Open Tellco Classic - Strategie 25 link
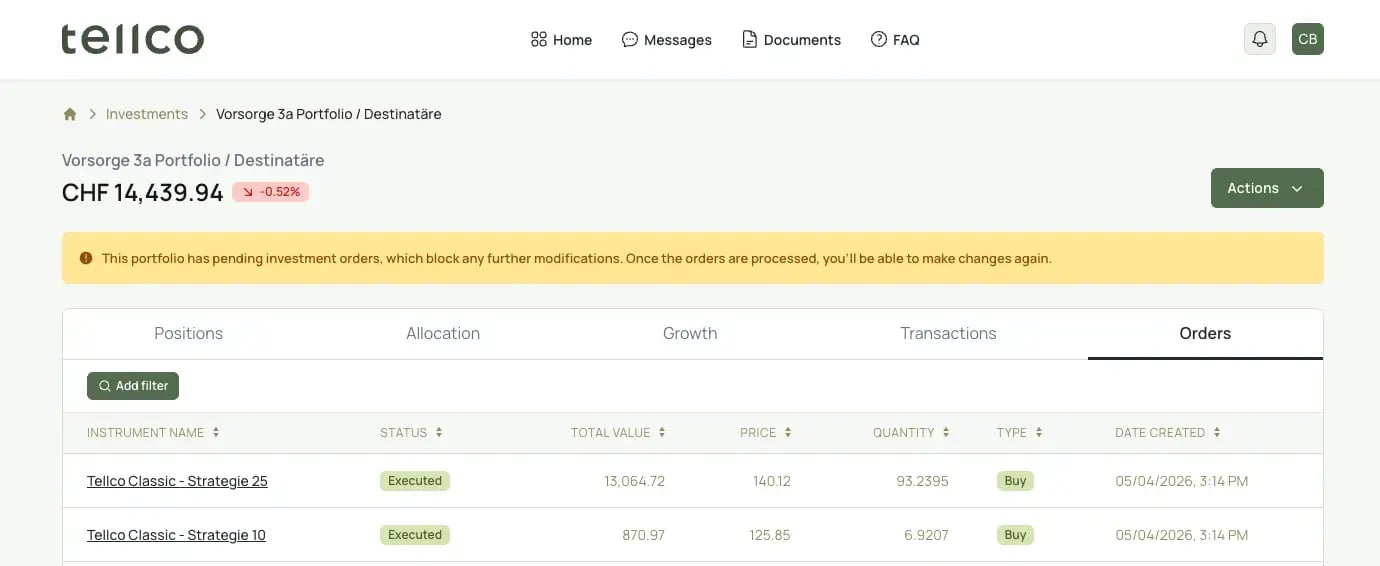 [177, 481]
